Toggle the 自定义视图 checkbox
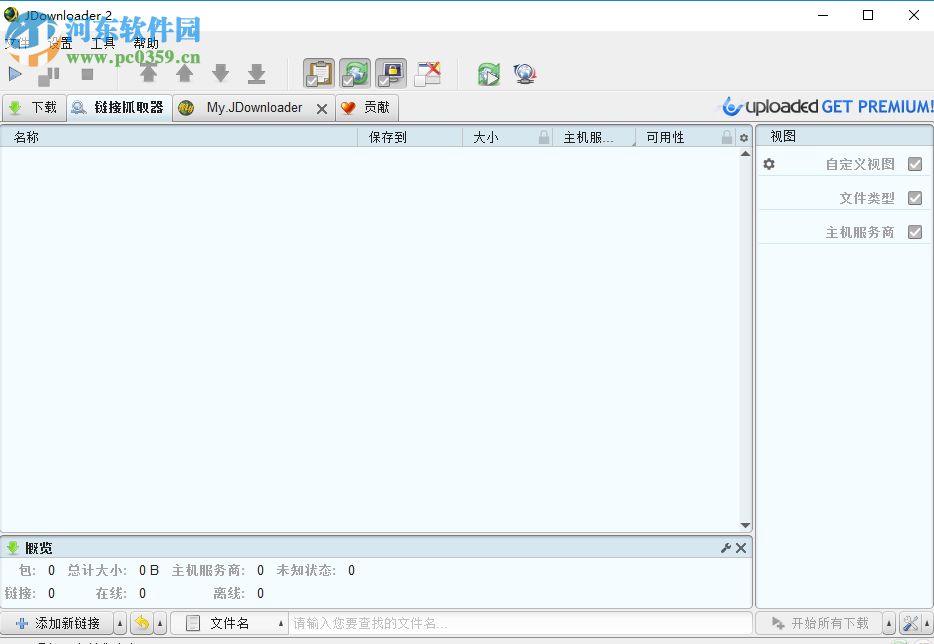The height and width of the screenshot is (644, 934). pyautogui.click(x=915, y=163)
